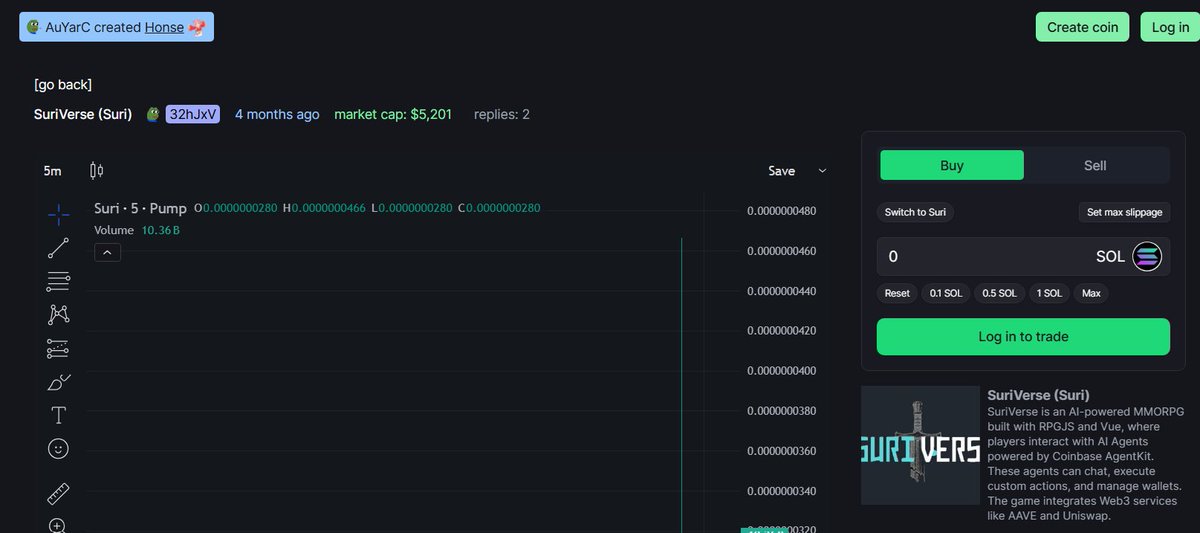
Task: Select the chart pattern drawing tool
Action: 58,315
